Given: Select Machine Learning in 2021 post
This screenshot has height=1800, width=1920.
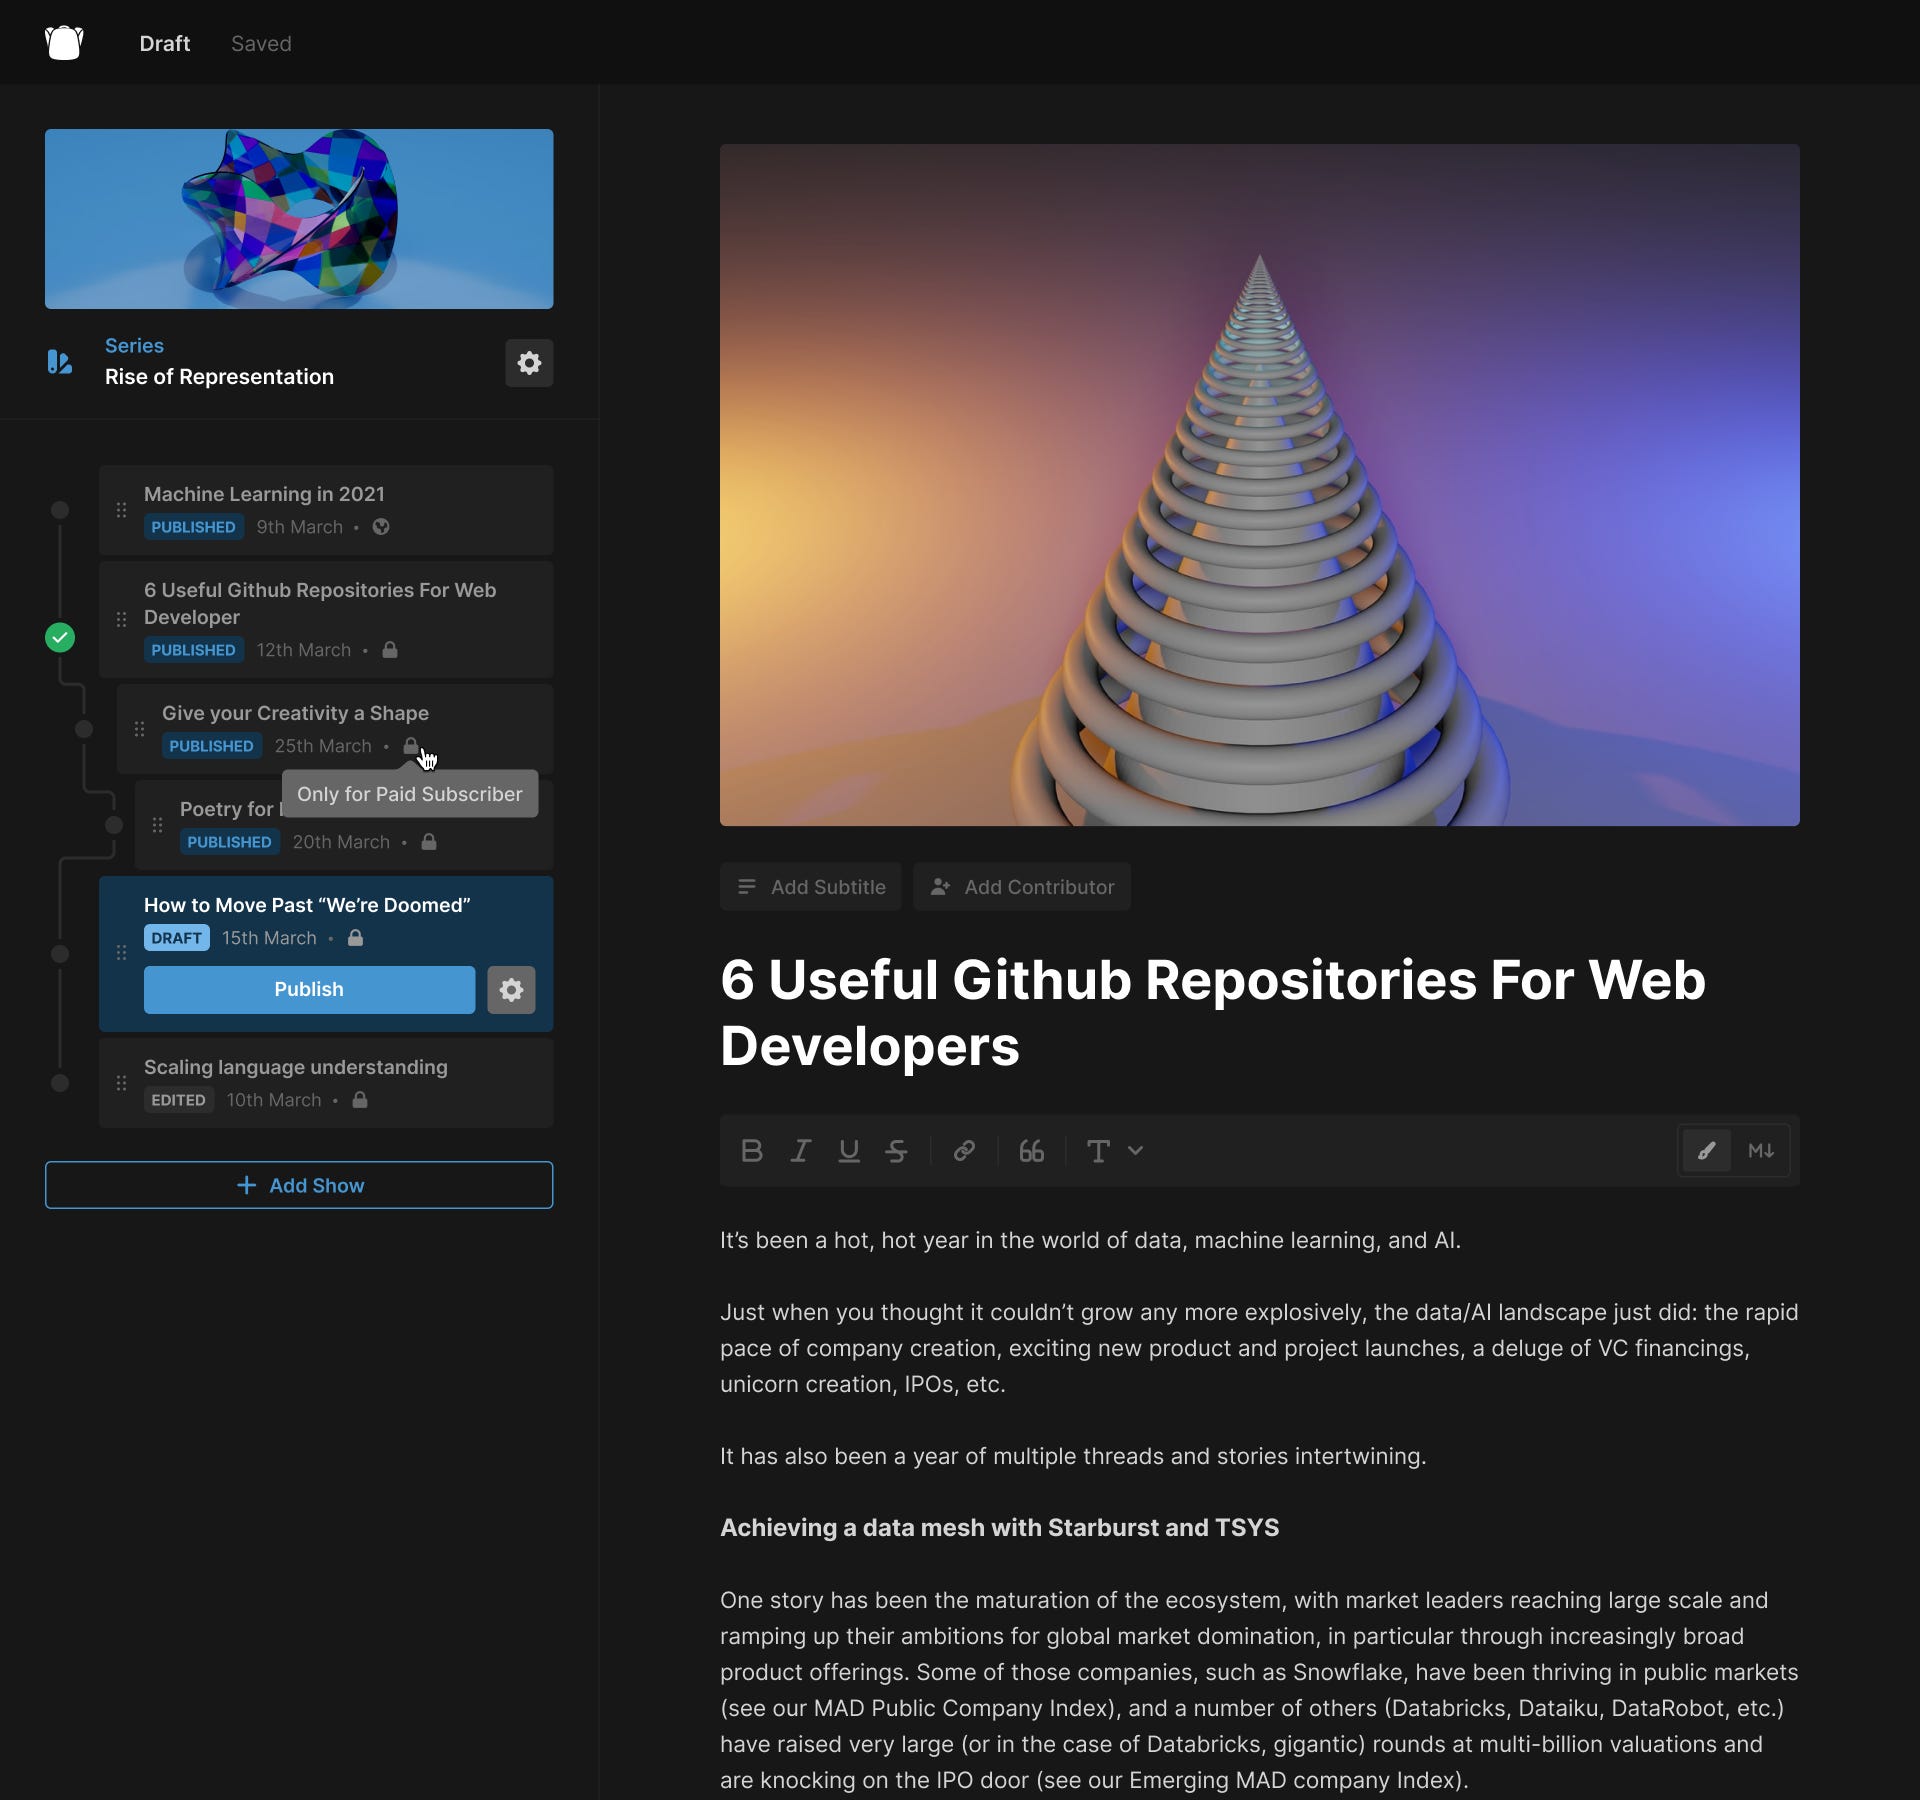Looking at the screenshot, I should click(264, 494).
